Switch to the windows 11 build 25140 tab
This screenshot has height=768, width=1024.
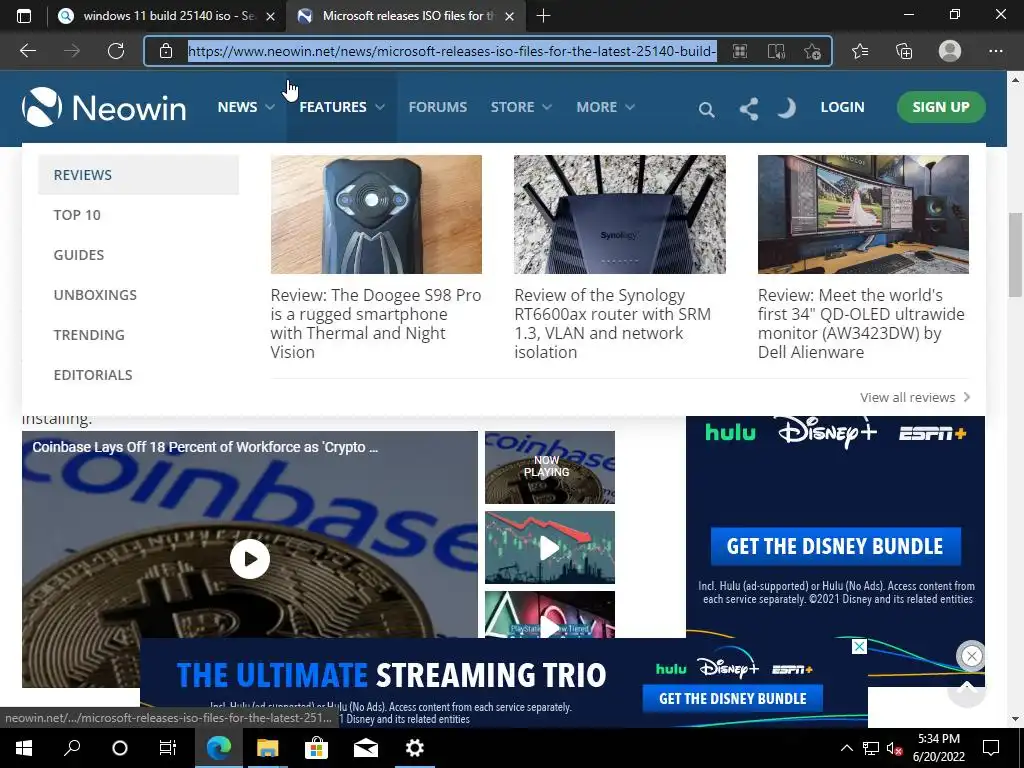[x=168, y=16]
